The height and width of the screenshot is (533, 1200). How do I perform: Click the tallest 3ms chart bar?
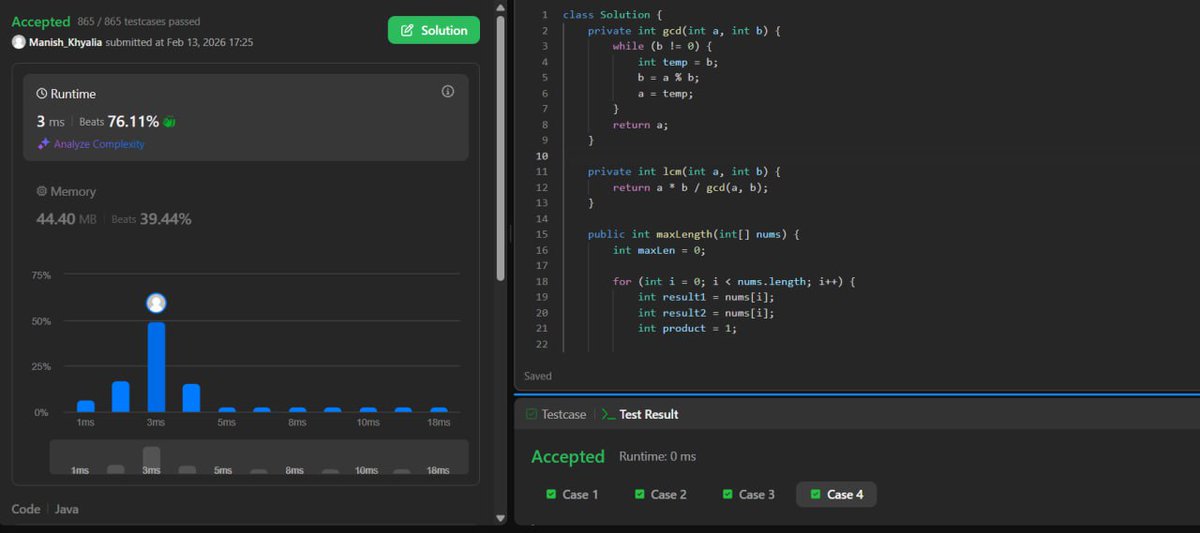(x=156, y=367)
